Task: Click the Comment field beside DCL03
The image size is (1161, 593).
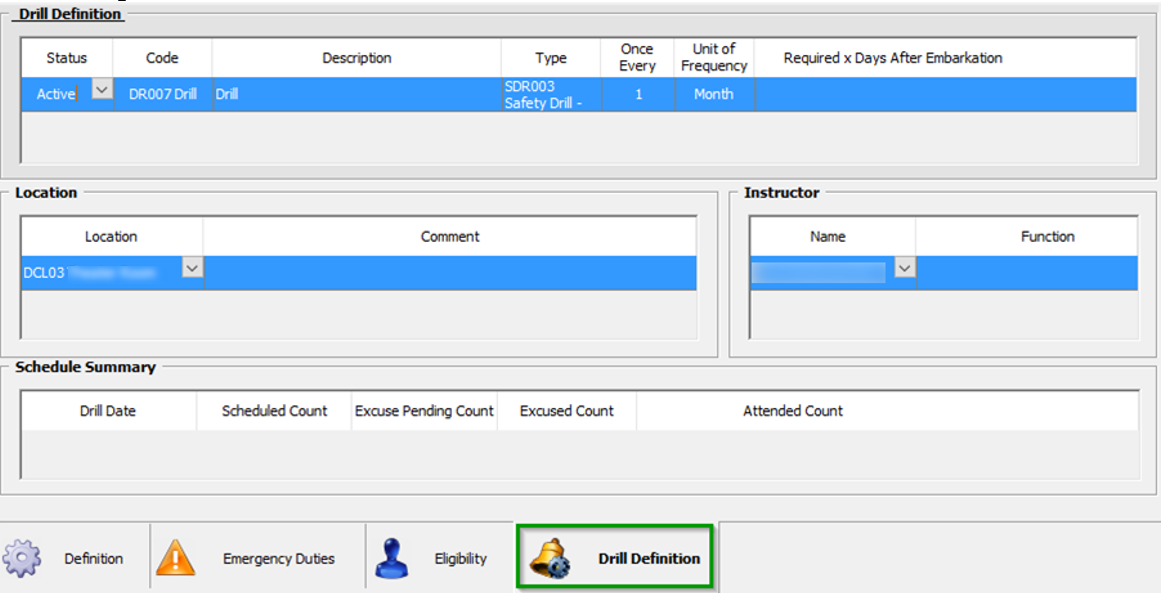Action: click(x=450, y=270)
